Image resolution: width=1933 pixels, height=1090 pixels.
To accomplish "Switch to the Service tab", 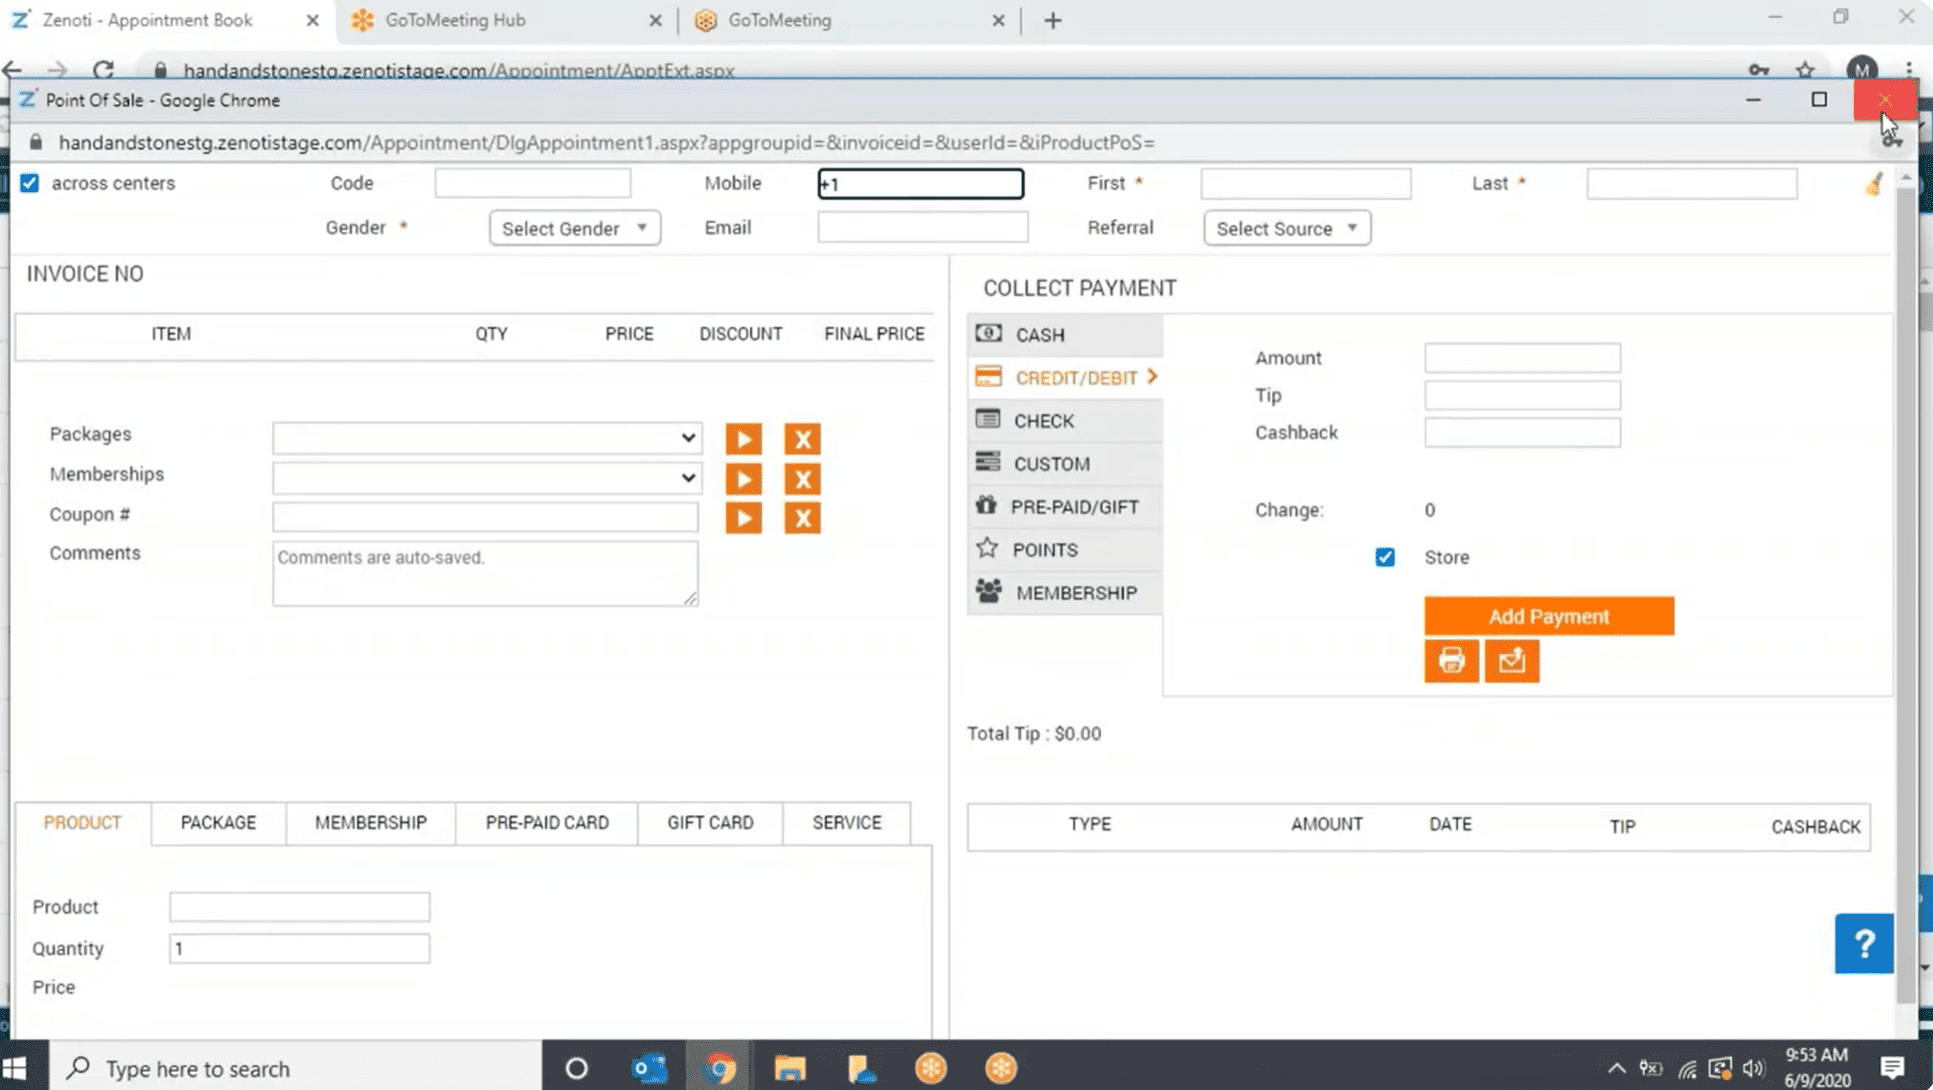I will (x=846, y=822).
